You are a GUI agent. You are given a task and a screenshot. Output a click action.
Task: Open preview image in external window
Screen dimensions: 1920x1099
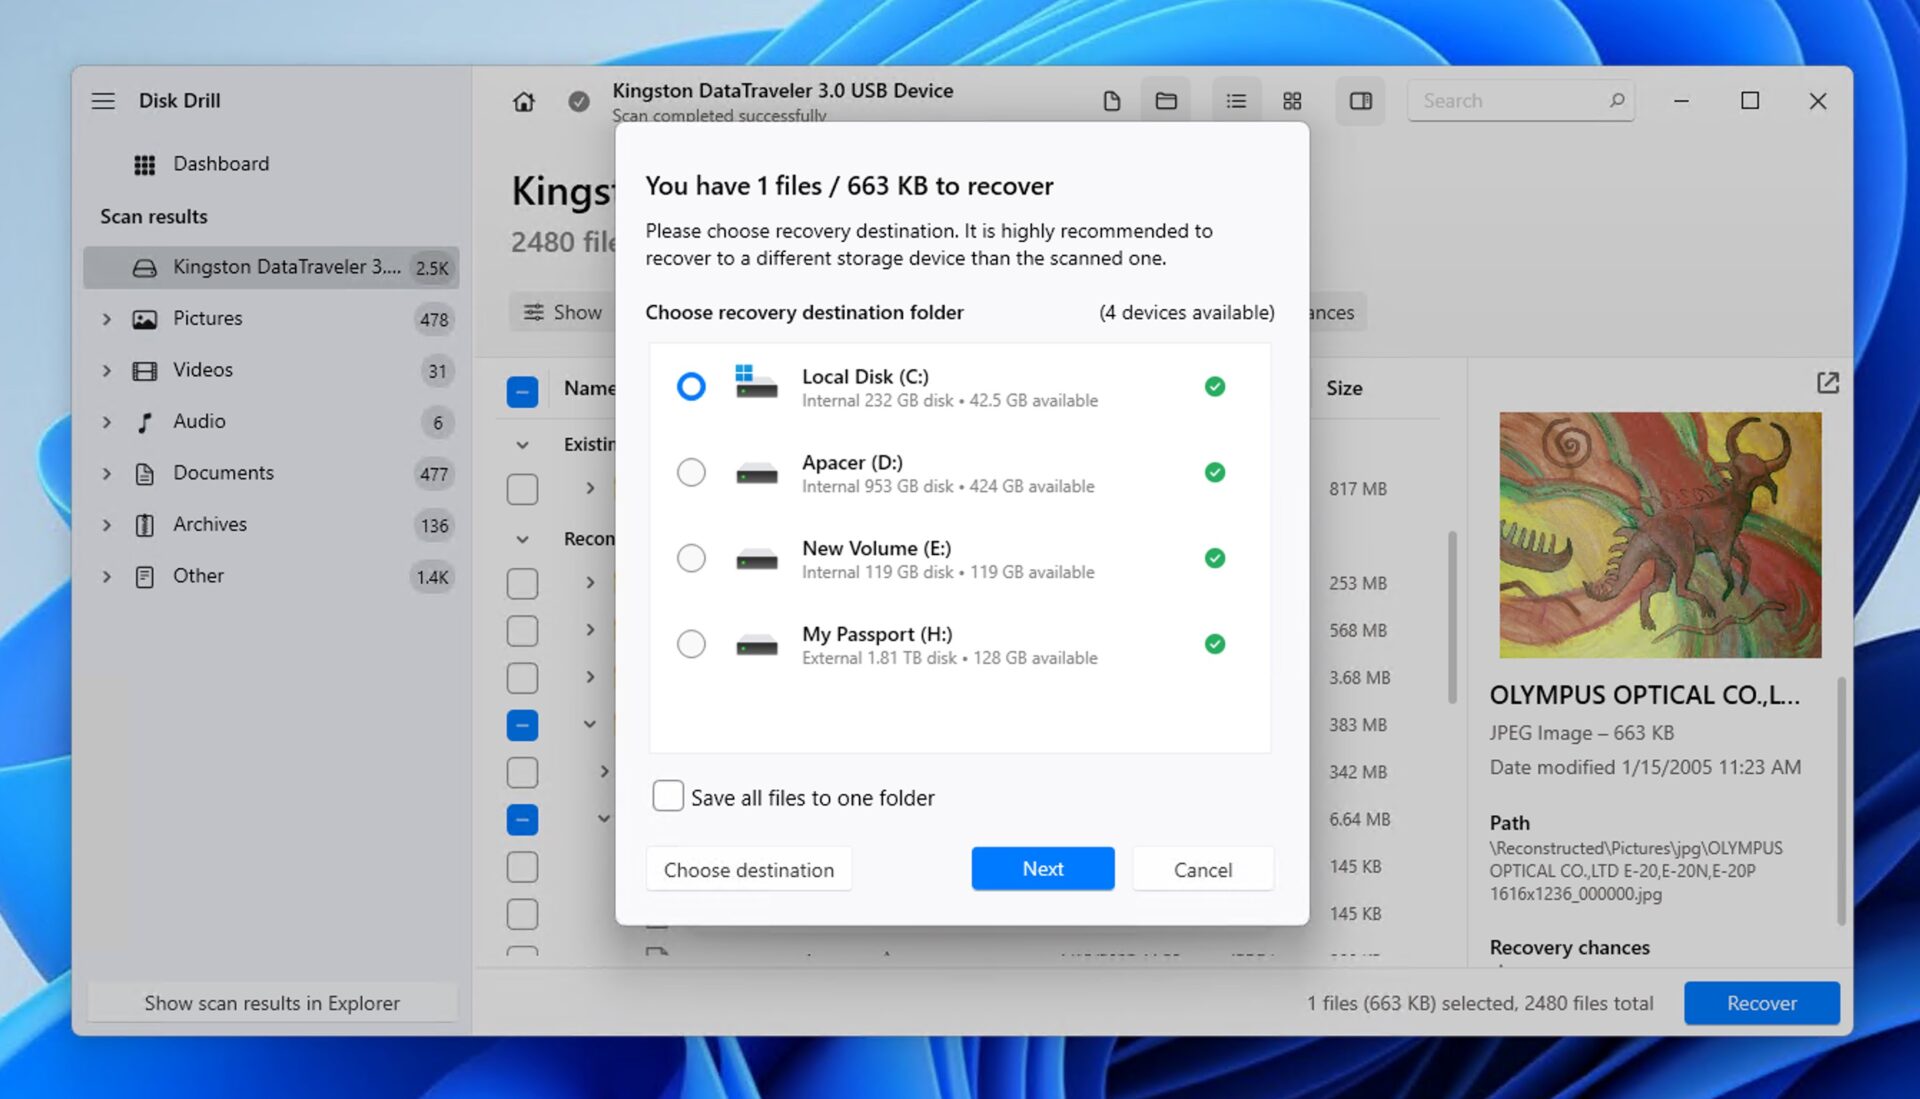(x=1828, y=382)
